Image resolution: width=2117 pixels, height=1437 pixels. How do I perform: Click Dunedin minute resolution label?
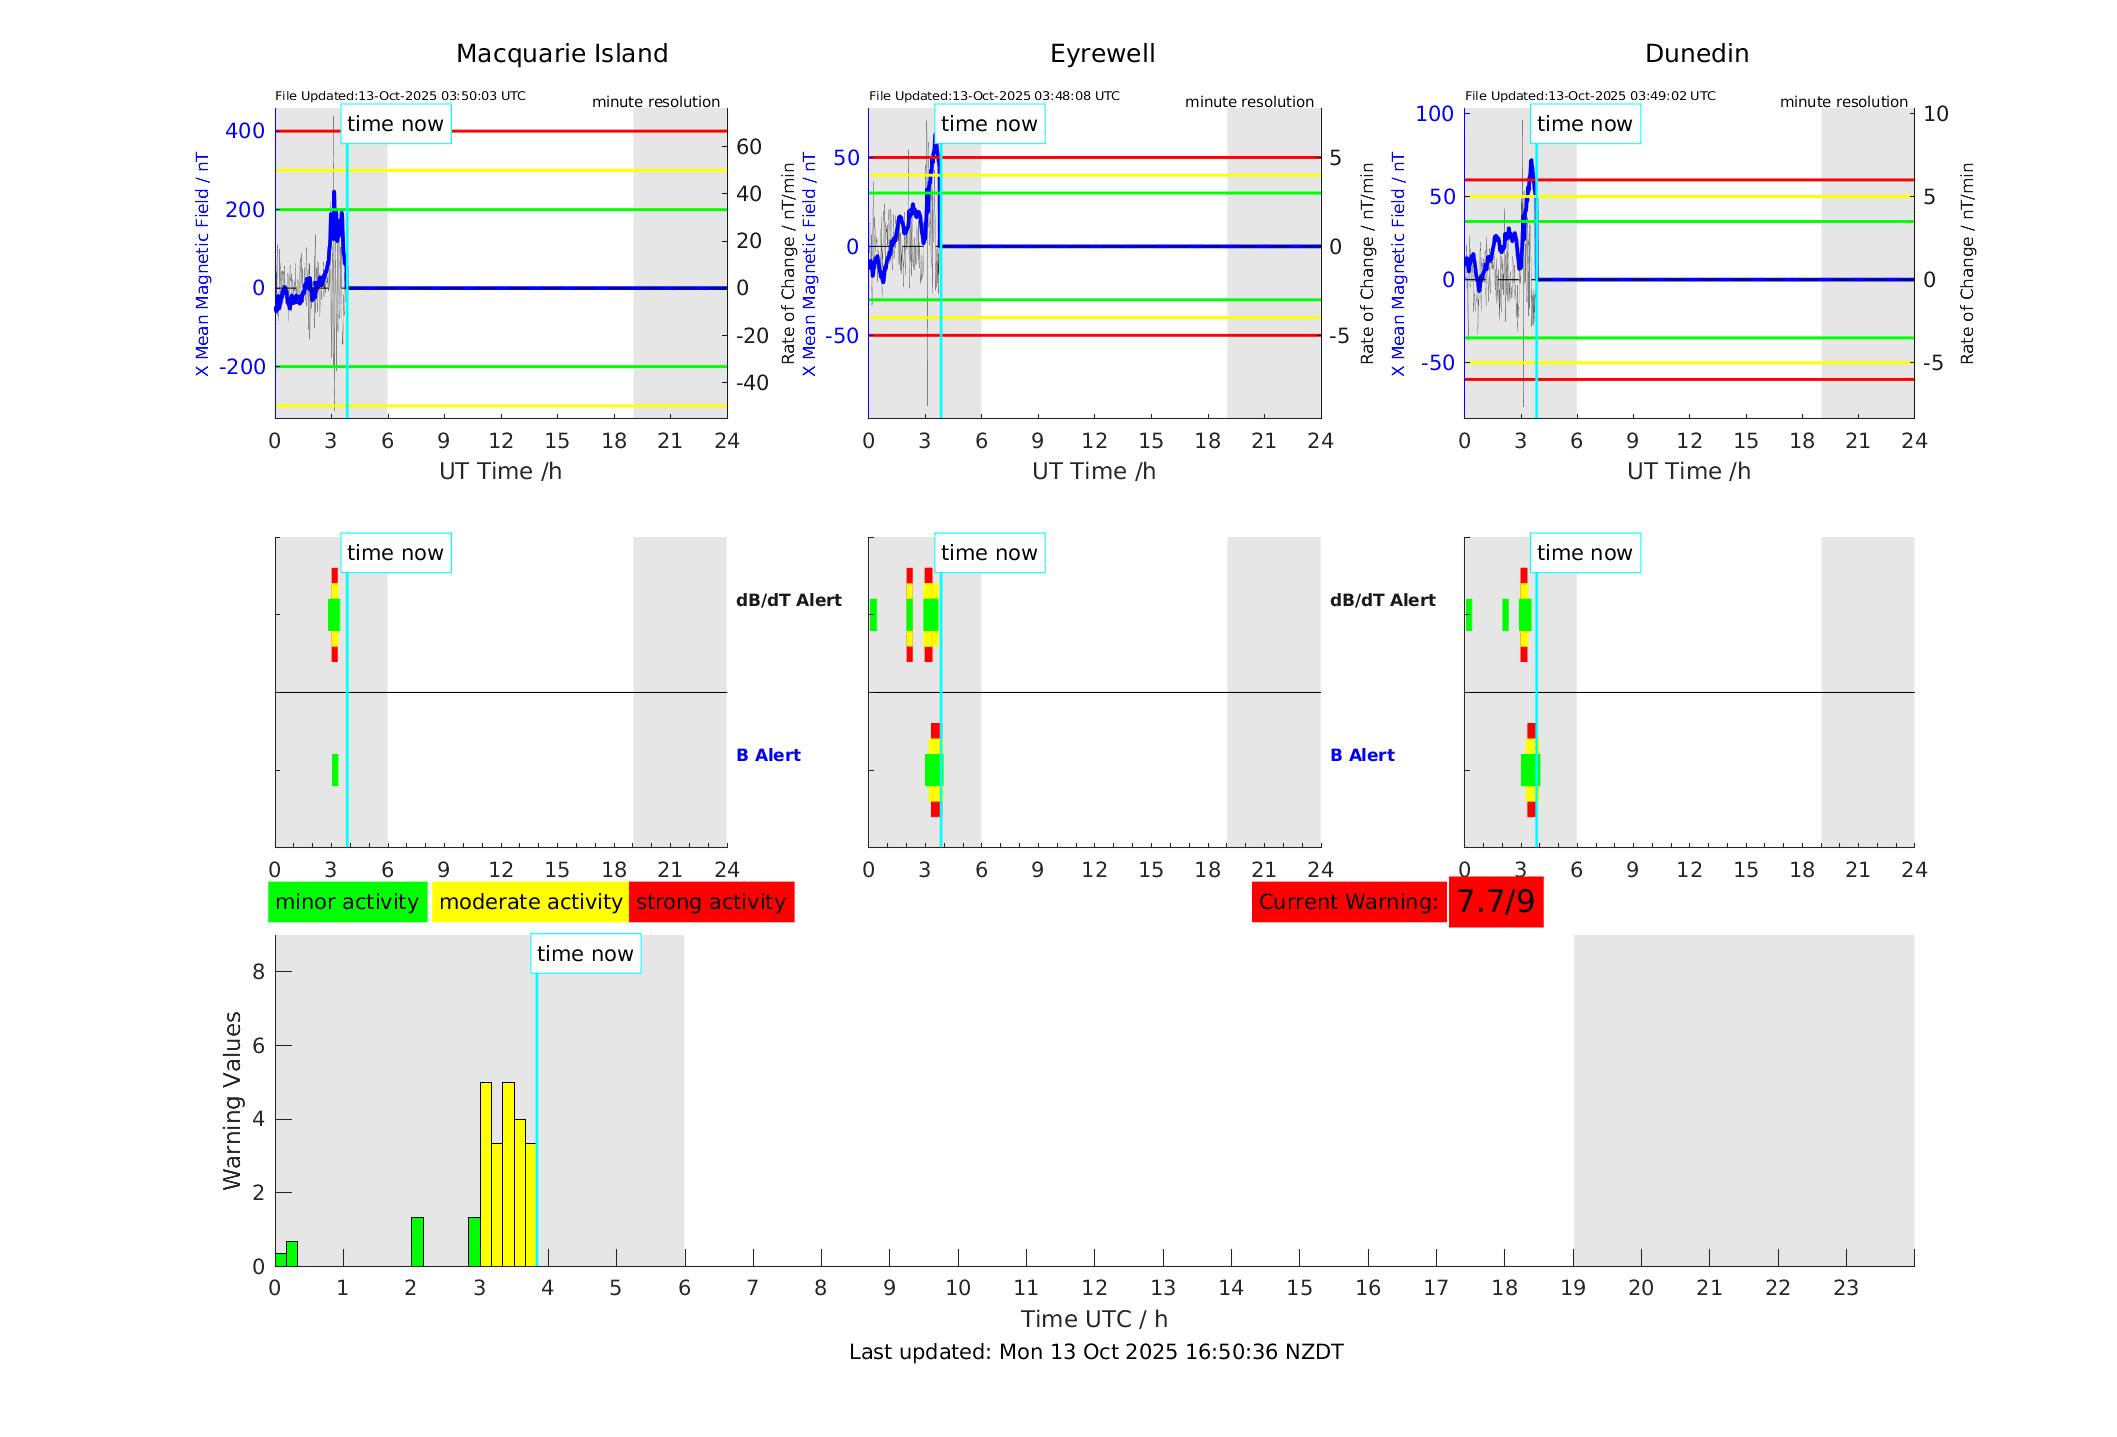(x=1843, y=102)
